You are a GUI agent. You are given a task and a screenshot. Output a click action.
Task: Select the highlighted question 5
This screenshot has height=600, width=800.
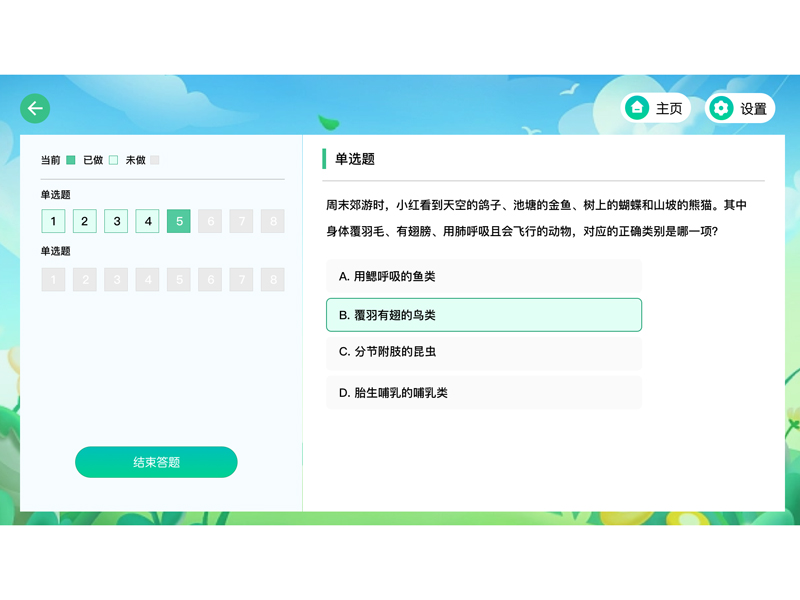tap(178, 221)
